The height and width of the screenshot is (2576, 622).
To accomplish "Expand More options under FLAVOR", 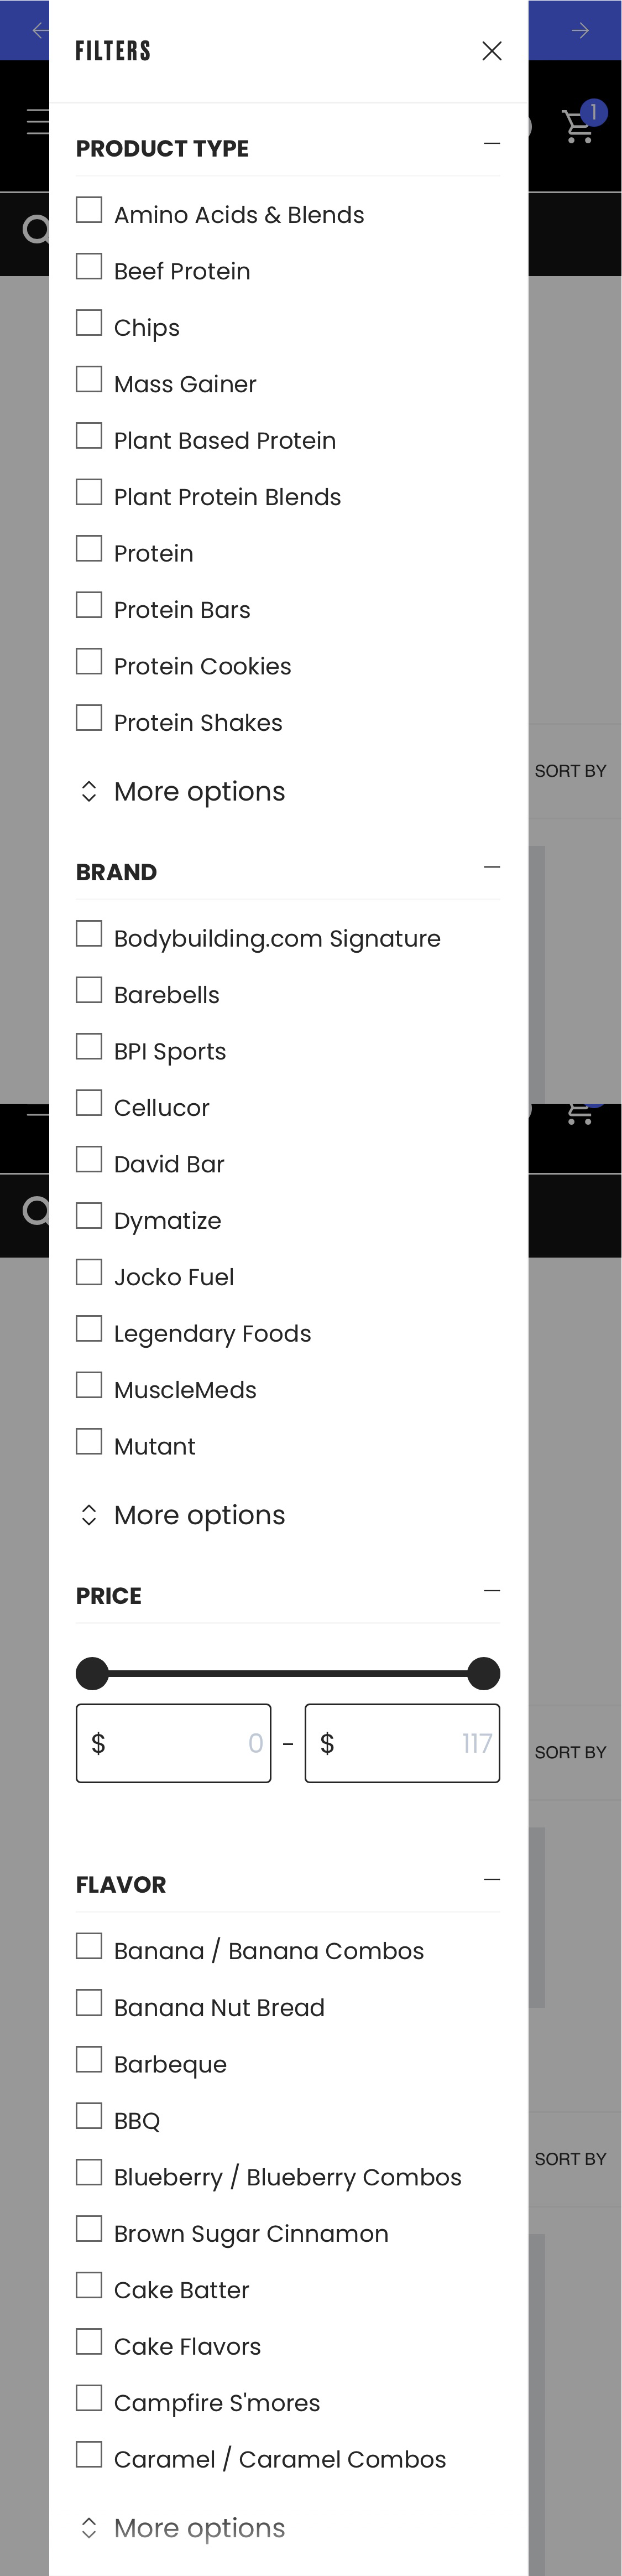I will coord(181,2527).
